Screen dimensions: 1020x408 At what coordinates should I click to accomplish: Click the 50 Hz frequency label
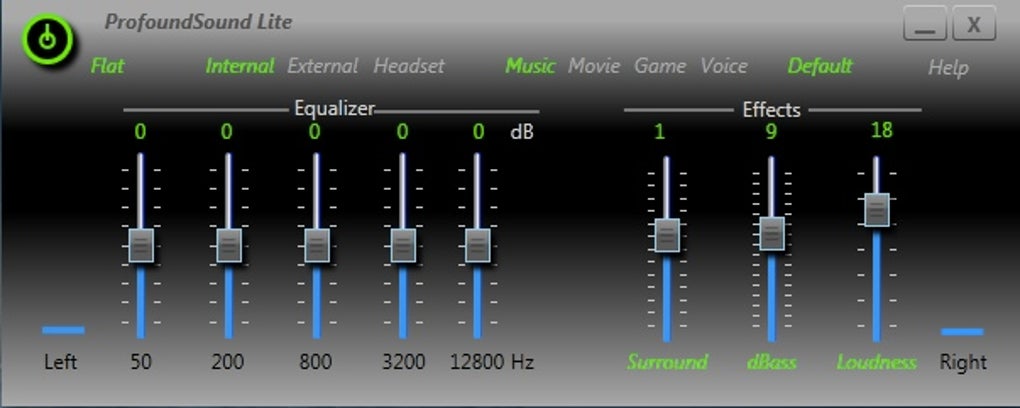coord(141,362)
